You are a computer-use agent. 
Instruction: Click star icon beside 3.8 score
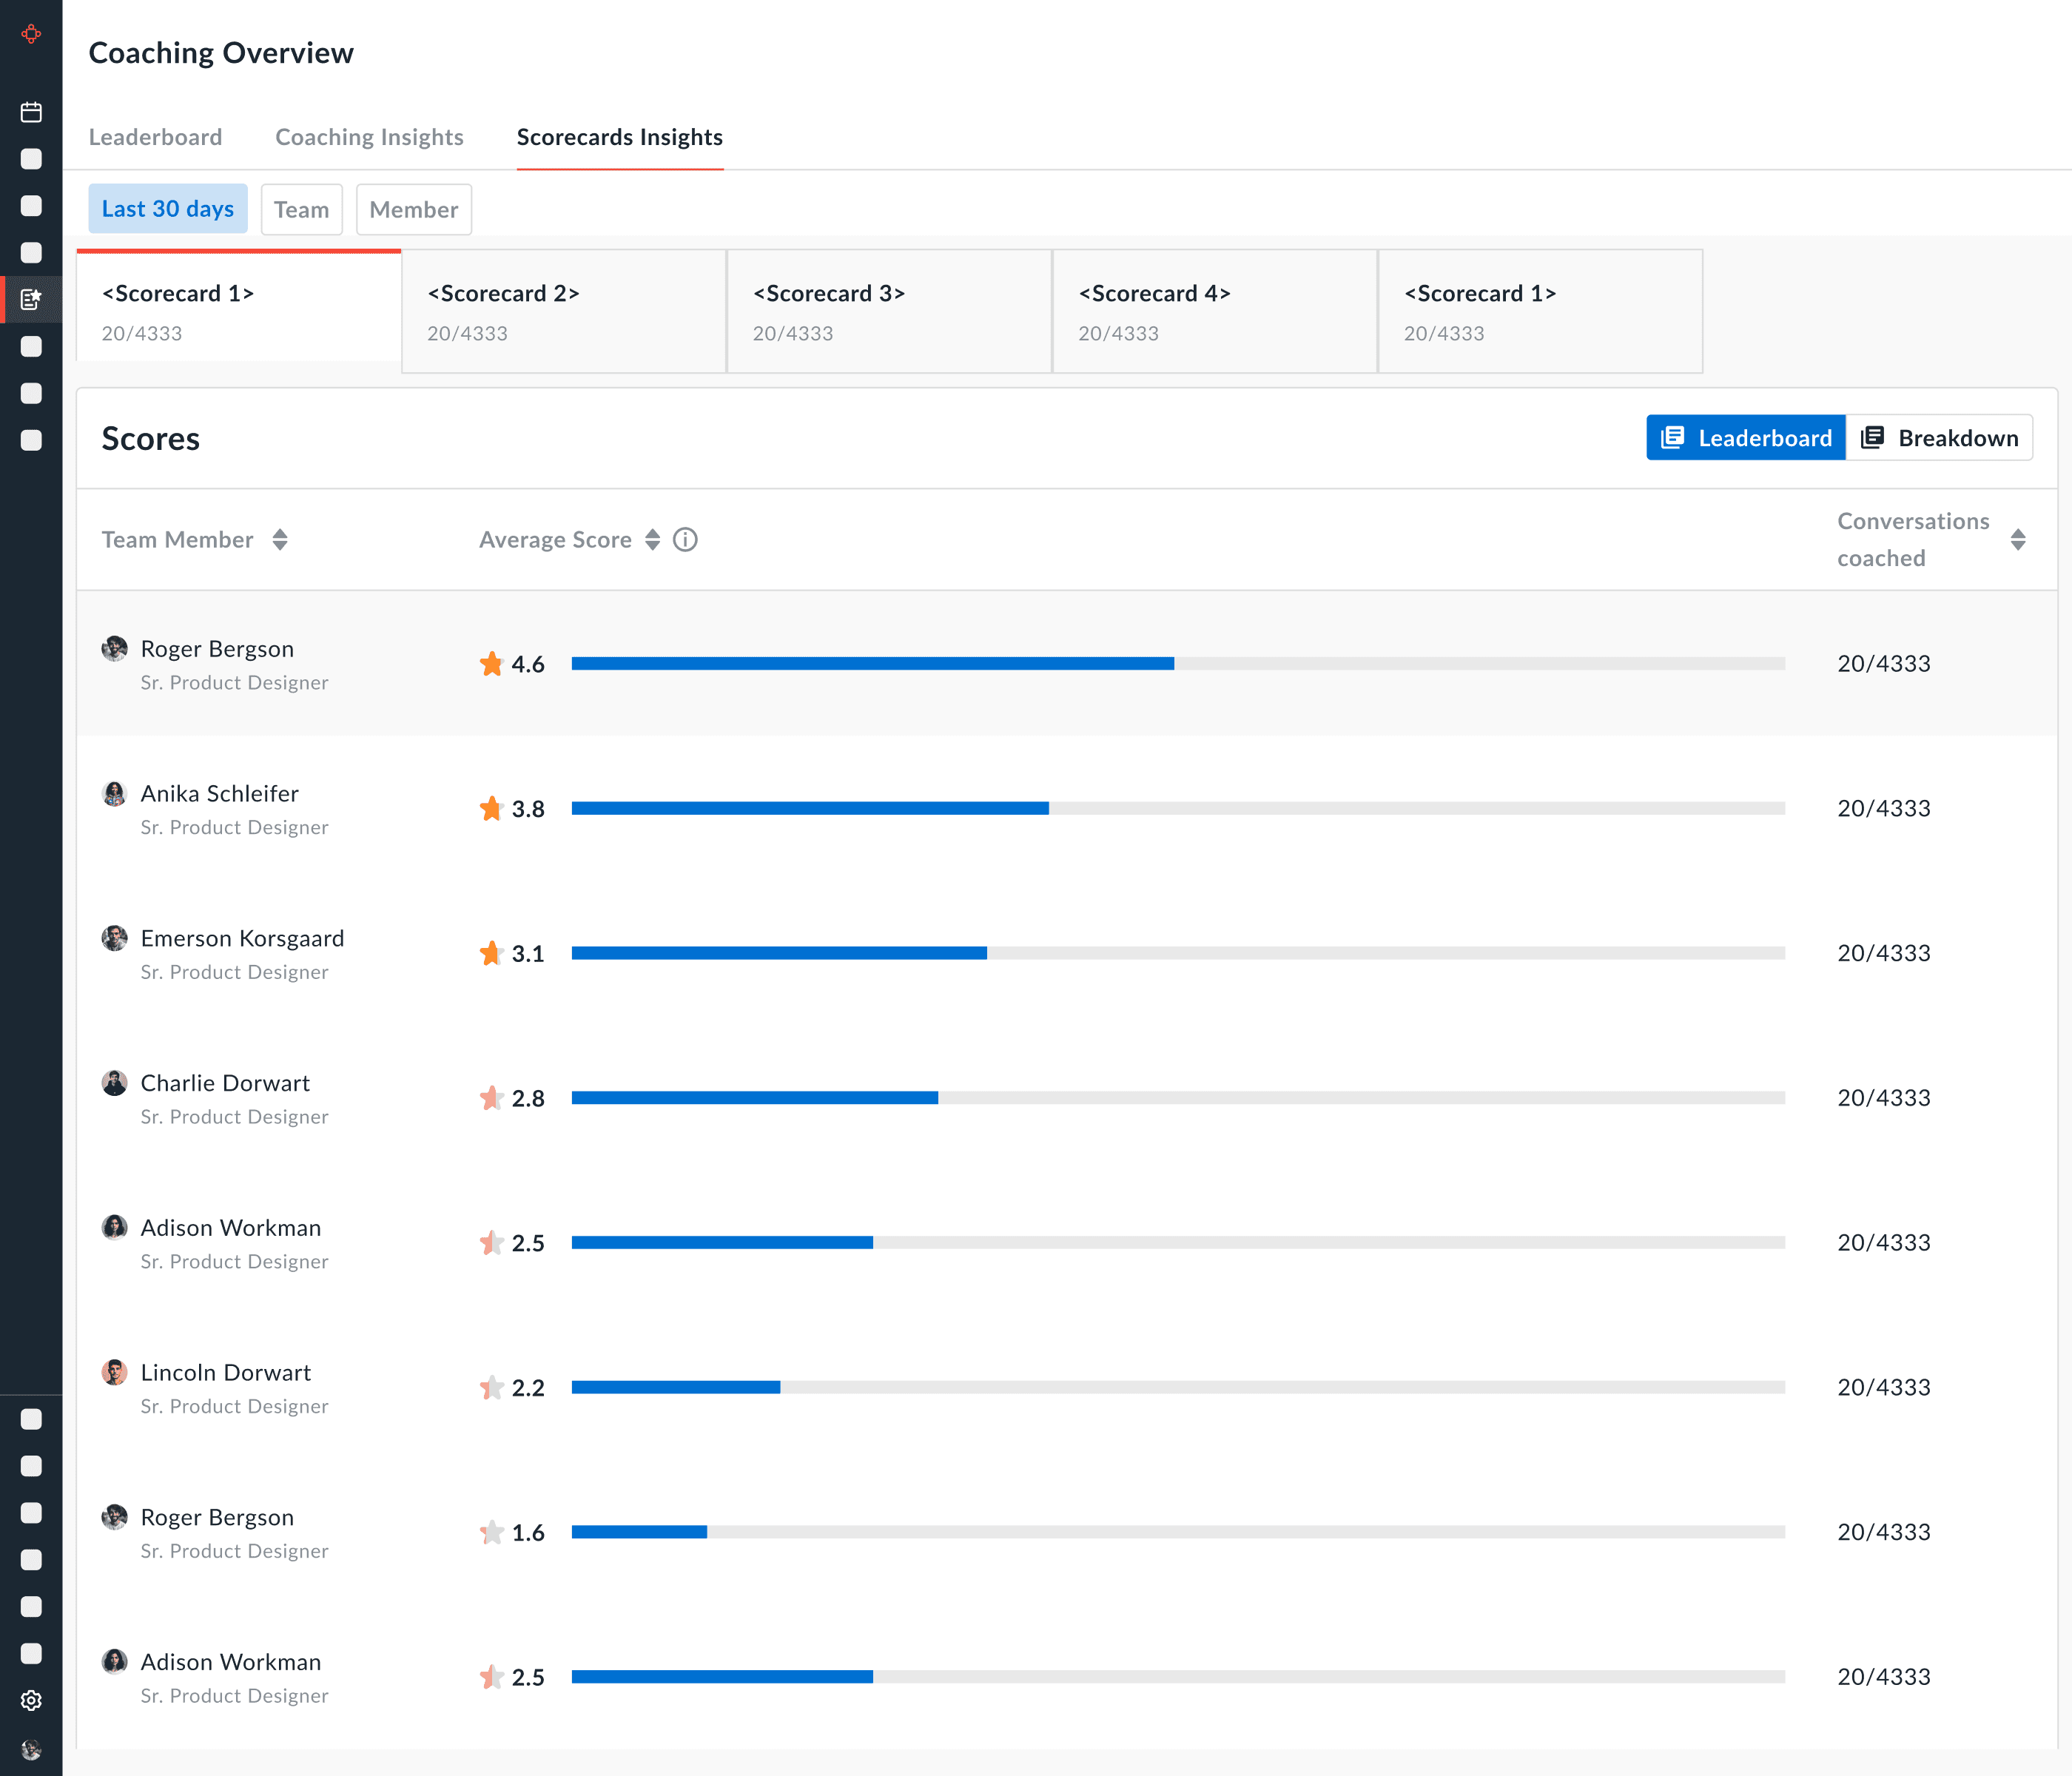click(x=491, y=808)
